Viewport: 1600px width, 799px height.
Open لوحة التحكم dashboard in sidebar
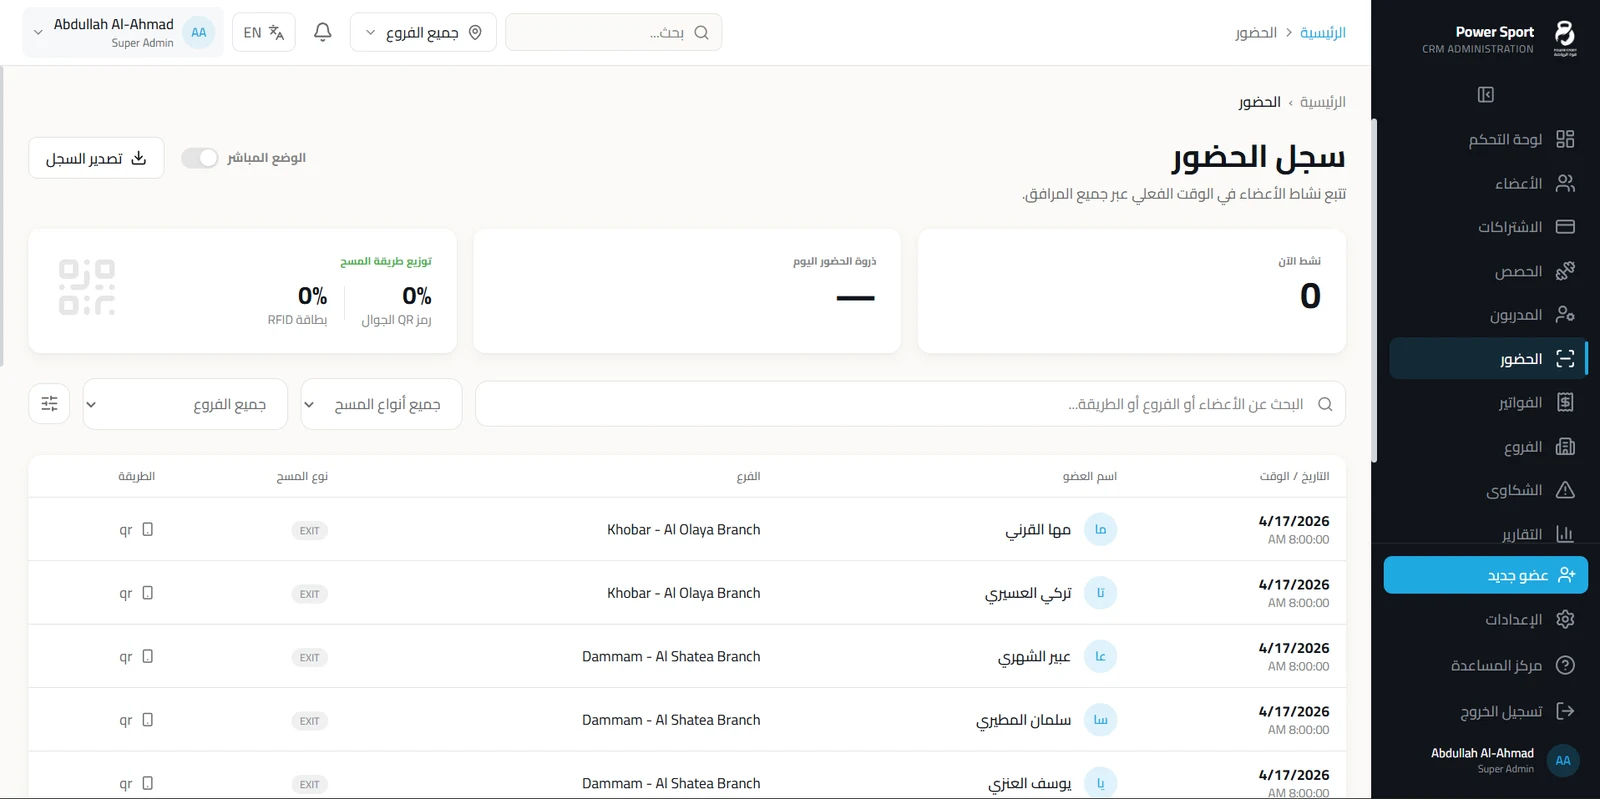(x=1488, y=139)
